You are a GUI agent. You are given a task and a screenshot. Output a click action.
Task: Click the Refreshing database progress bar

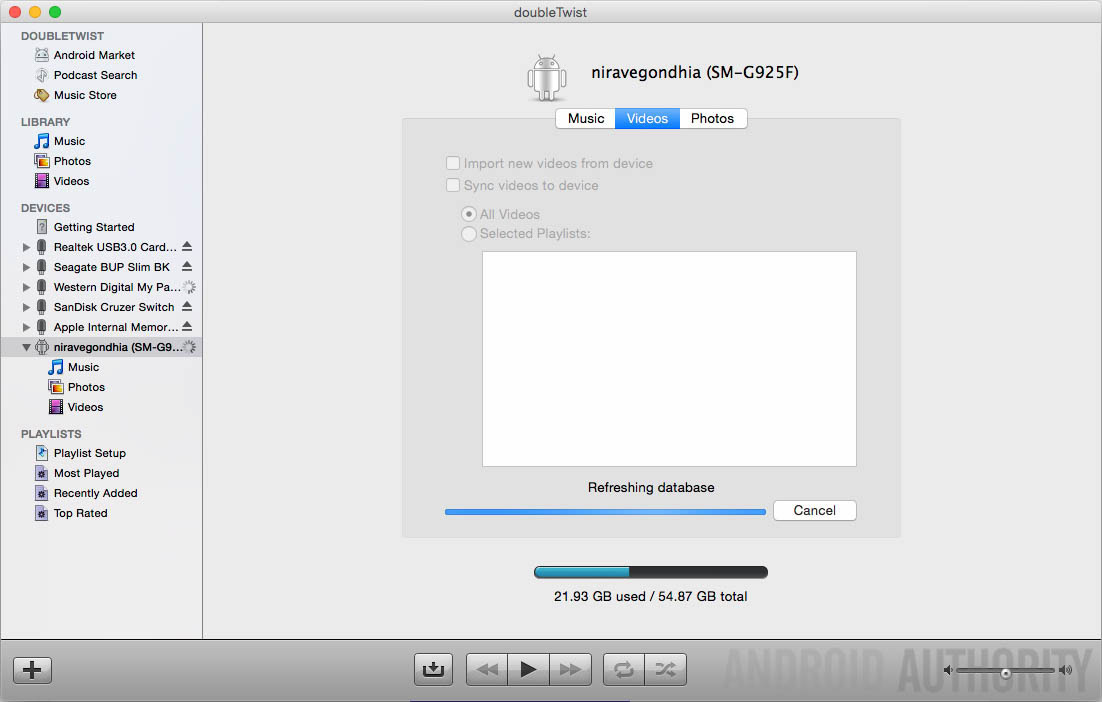click(x=605, y=512)
